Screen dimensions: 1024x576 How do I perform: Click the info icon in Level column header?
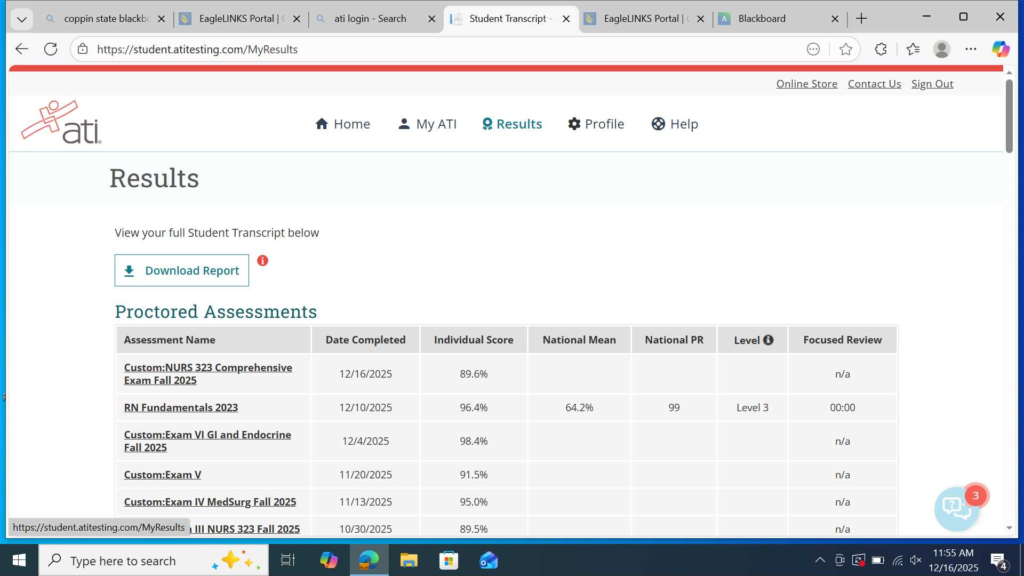[x=768, y=340]
